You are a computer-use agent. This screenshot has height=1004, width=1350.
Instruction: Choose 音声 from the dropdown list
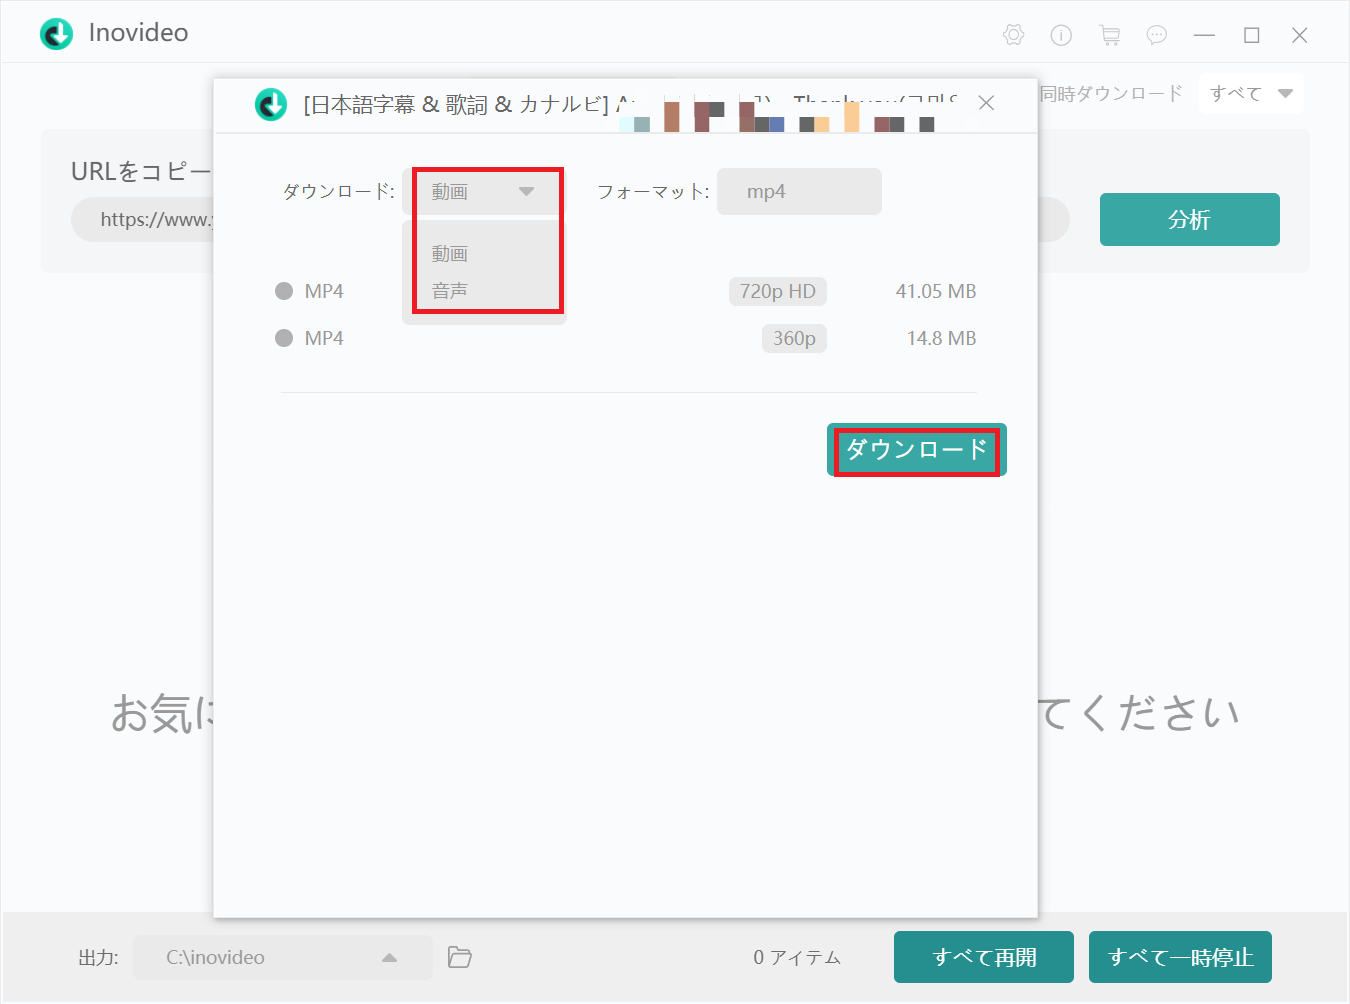click(x=450, y=290)
